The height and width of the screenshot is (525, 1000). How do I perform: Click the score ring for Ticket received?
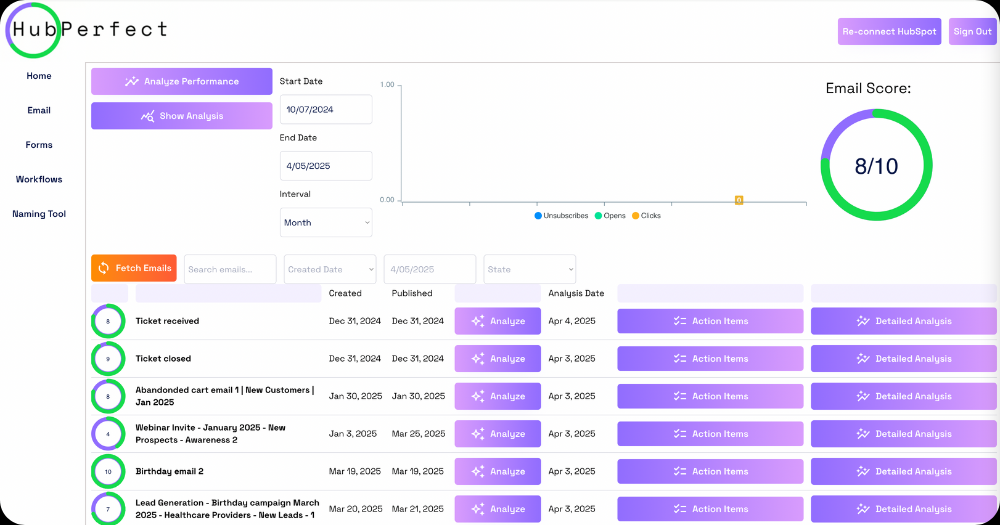107,321
